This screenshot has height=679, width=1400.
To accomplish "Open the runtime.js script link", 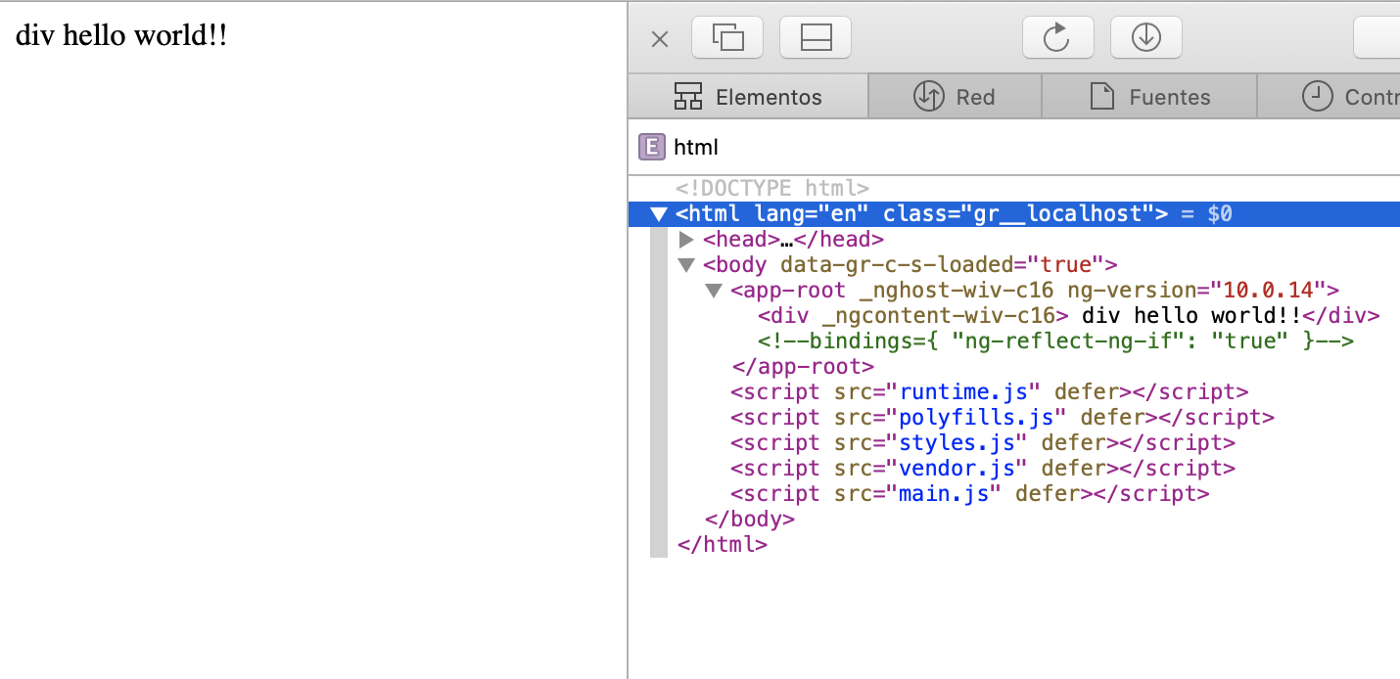I will point(970,392).
